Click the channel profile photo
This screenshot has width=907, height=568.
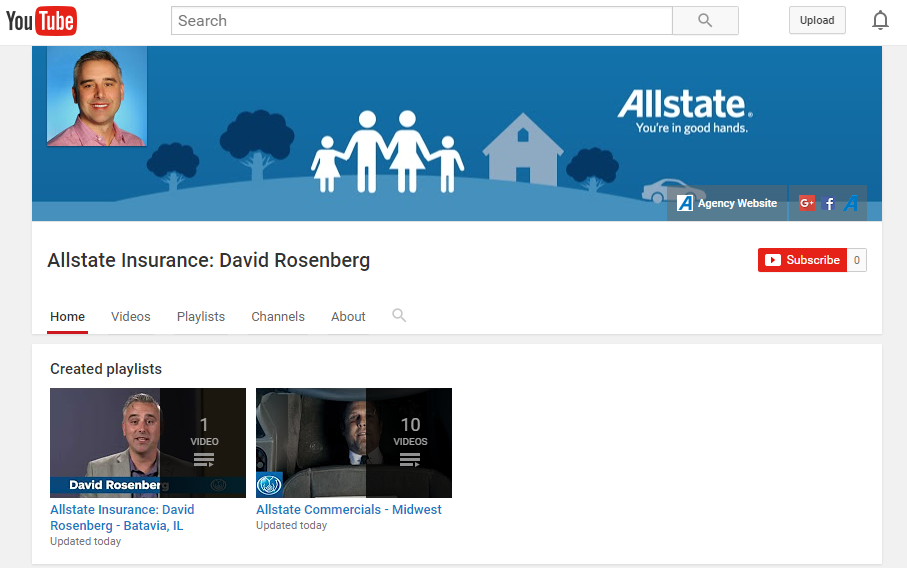(97, 96)
